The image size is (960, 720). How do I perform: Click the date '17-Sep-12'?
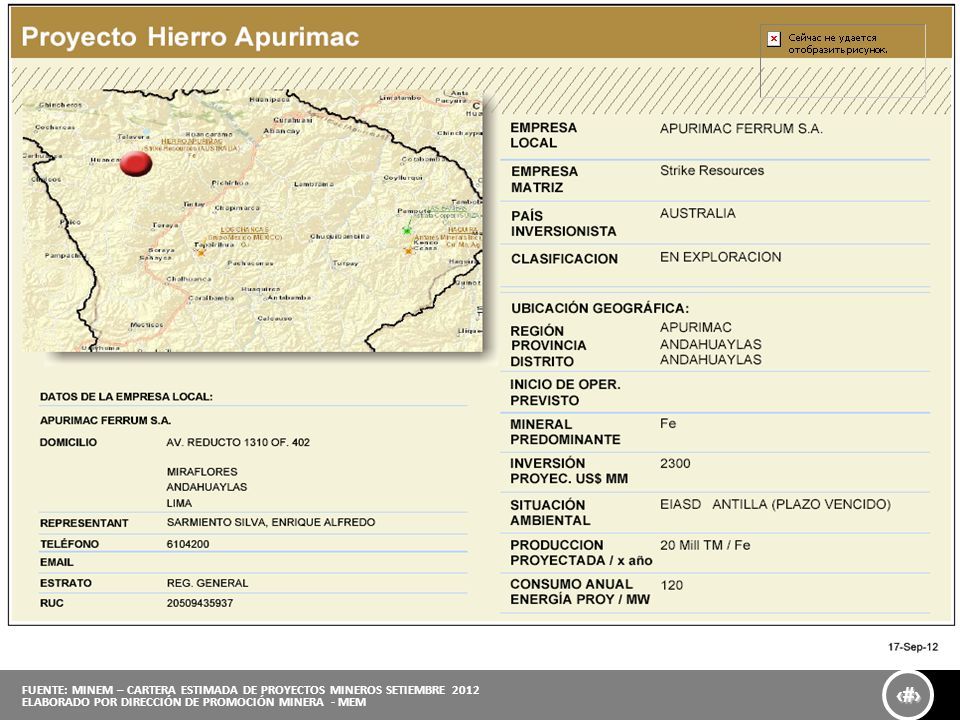pos(913,647)
